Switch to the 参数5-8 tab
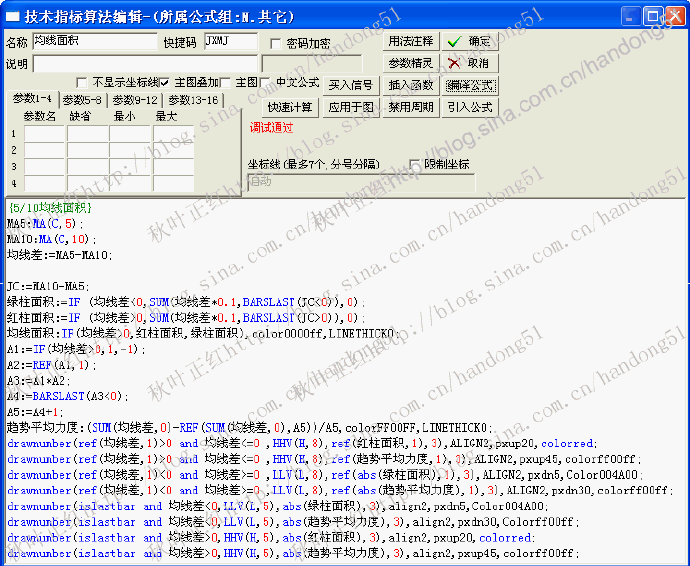Viewport: 690px width, 566px height. (82, 100)
